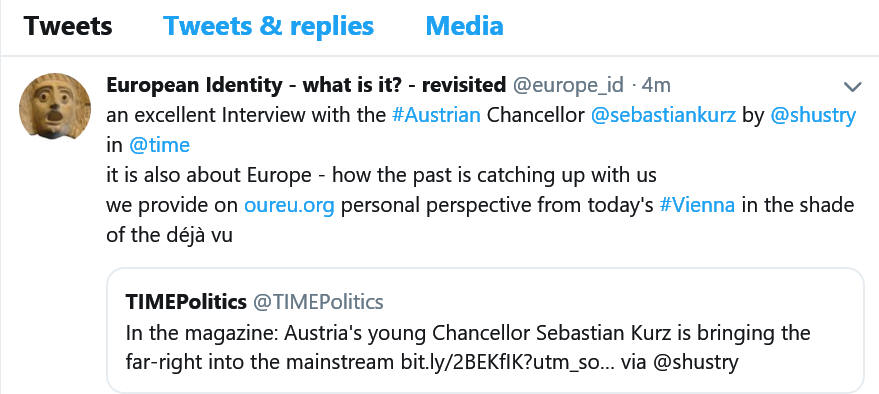This screenshot has width=879, height=394.
Task: Open the #Austrian hashtag
Action: [x=436, y=115]
